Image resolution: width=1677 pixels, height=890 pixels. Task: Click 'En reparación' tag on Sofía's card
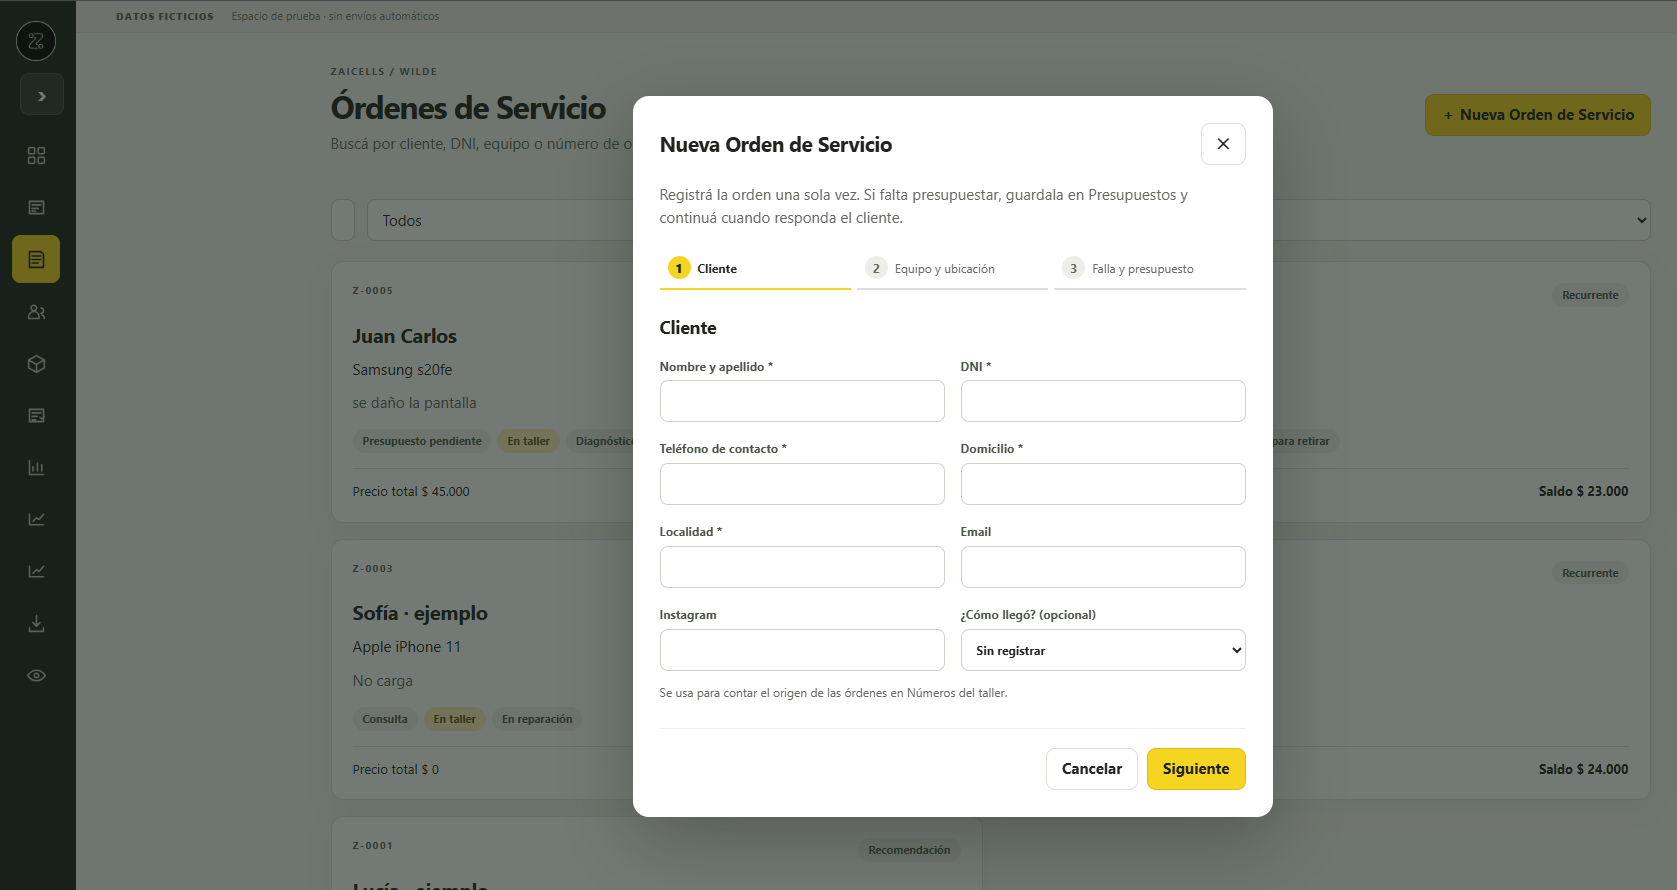coord(537,719)
